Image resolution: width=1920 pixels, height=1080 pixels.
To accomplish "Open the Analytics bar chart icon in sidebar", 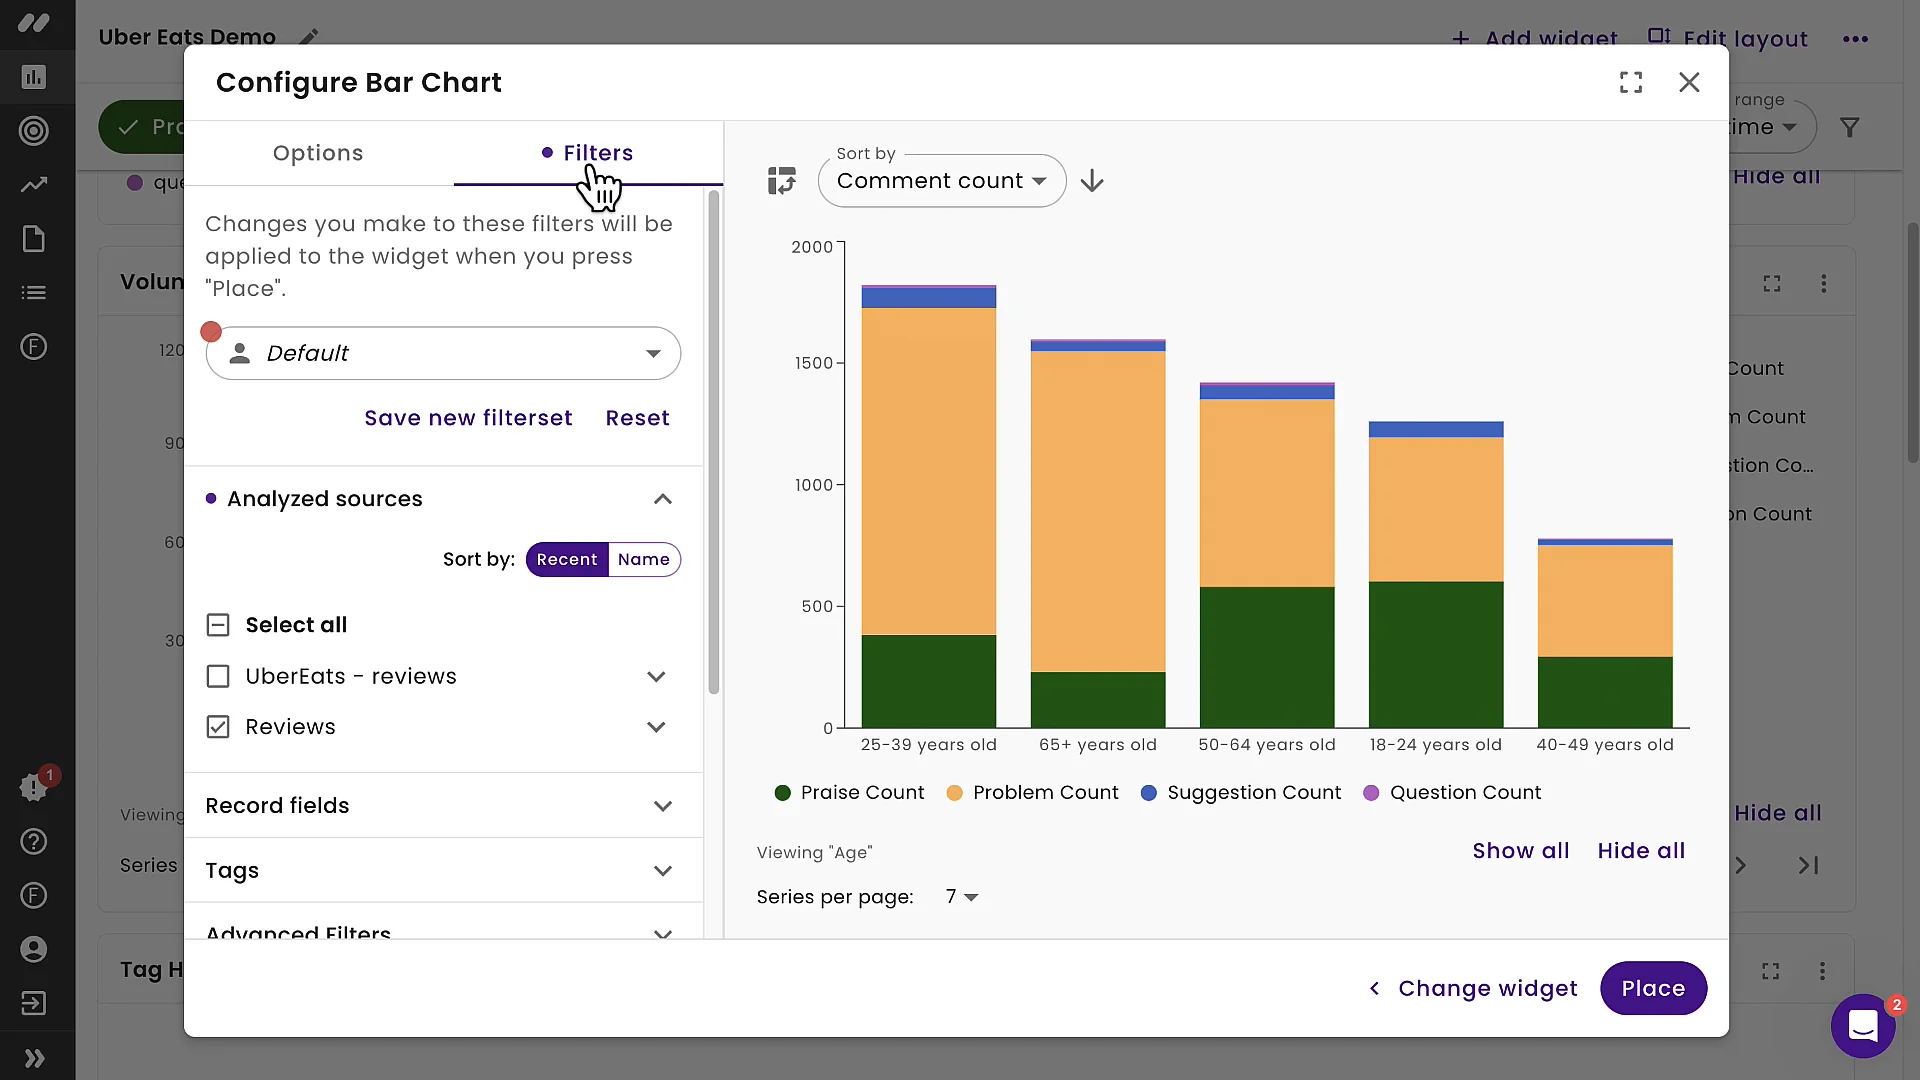I will coord(33,77).
